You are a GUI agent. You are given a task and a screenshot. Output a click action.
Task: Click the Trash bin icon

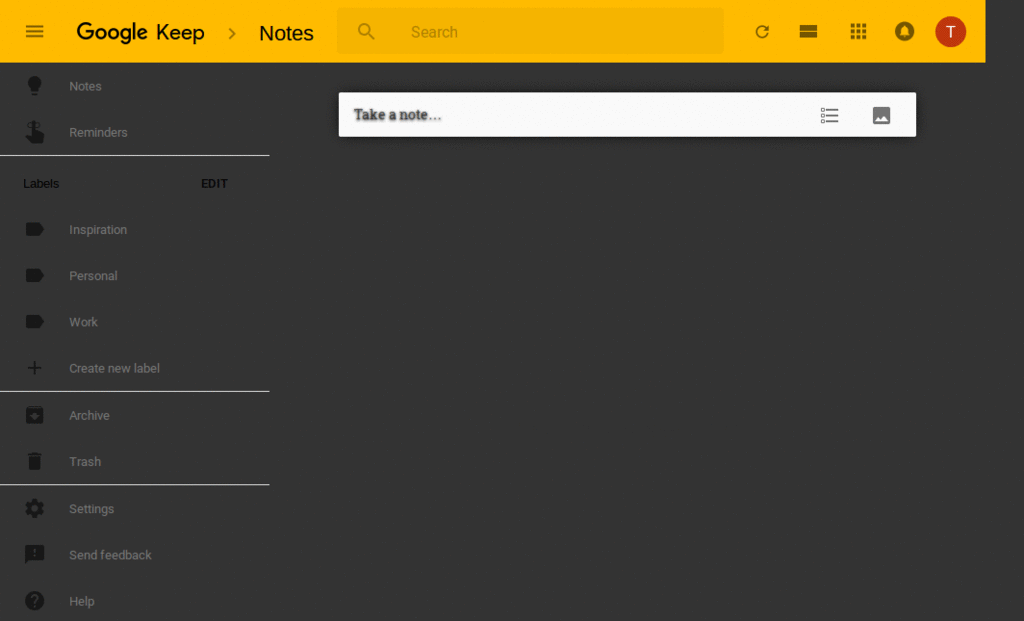[35, 461]
